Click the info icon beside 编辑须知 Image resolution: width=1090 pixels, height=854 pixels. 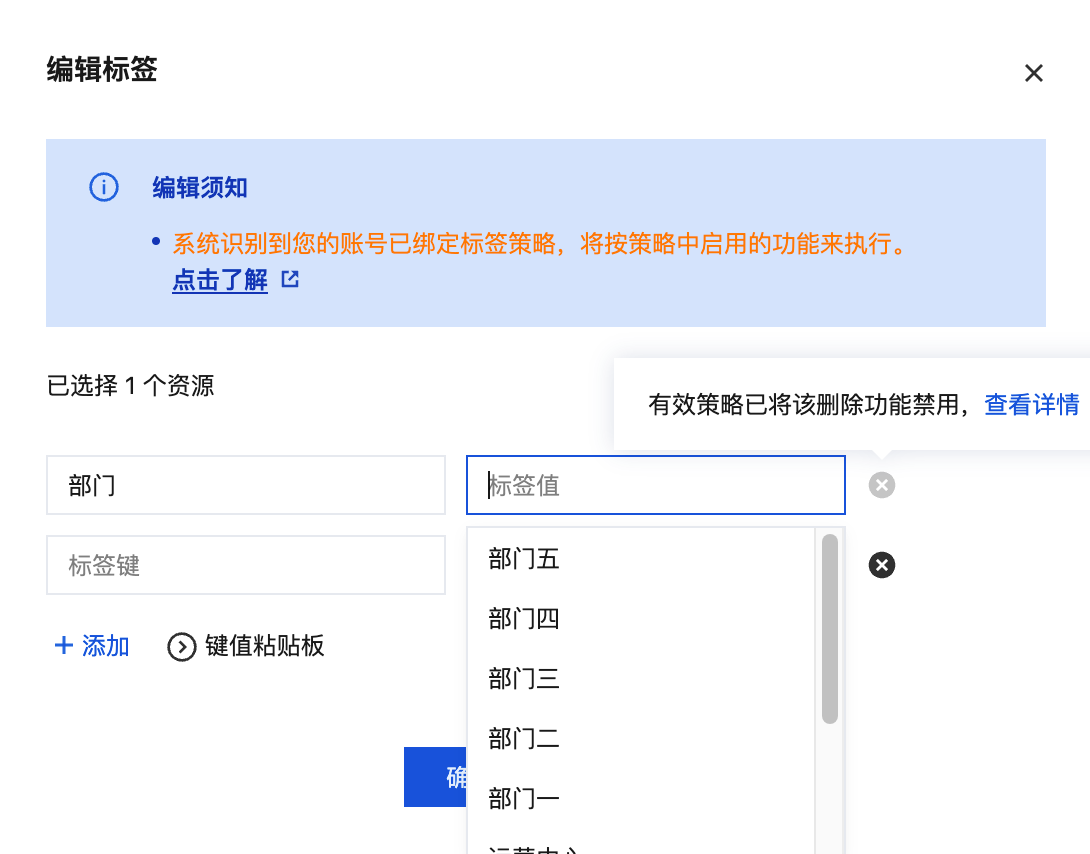click(104, 187)
